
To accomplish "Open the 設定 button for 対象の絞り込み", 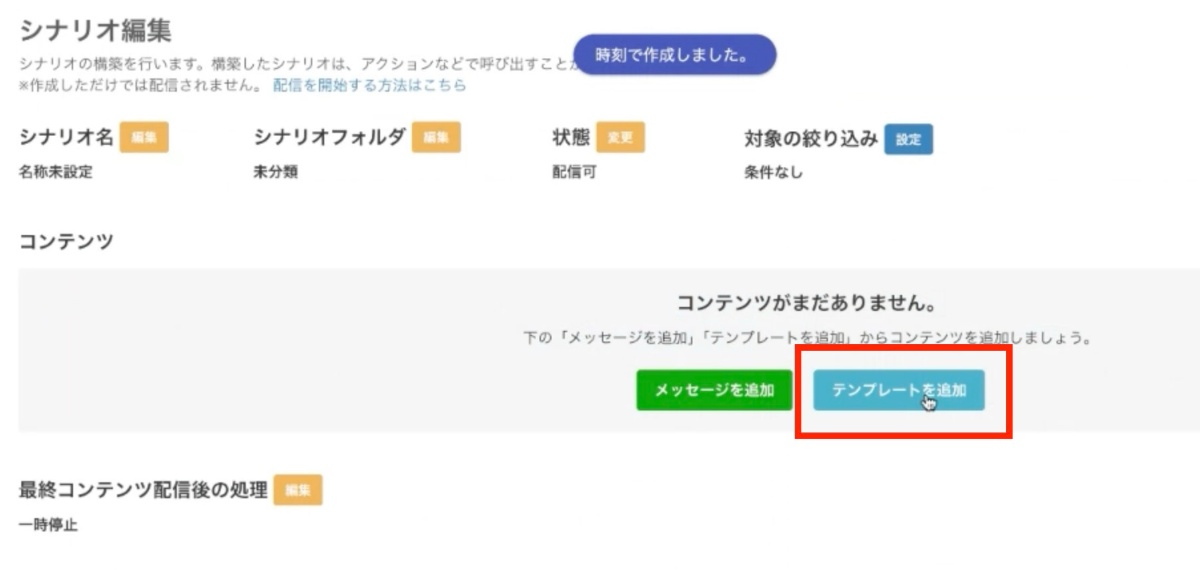I will coord(909,139).
